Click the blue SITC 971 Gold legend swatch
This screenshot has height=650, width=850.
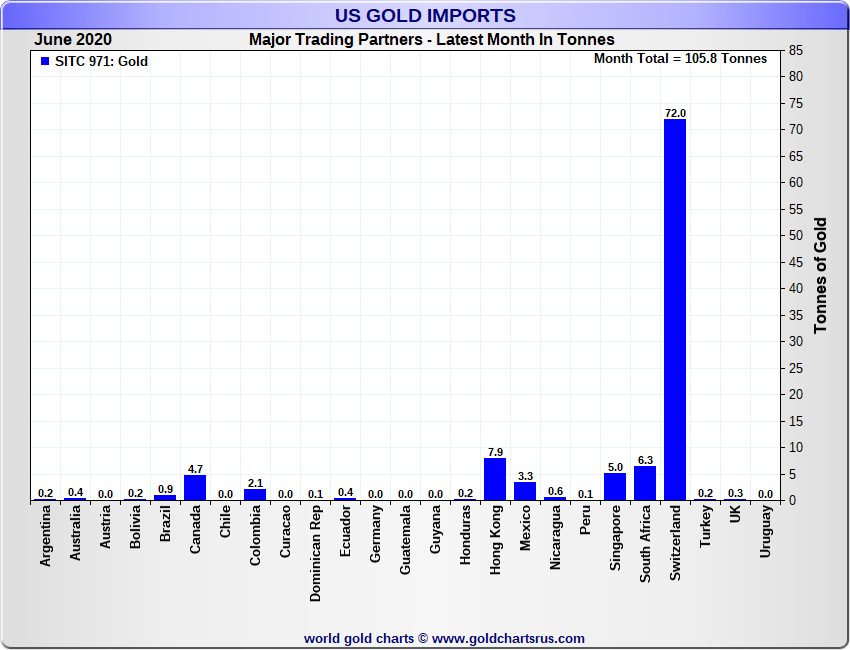coord(45,61)
